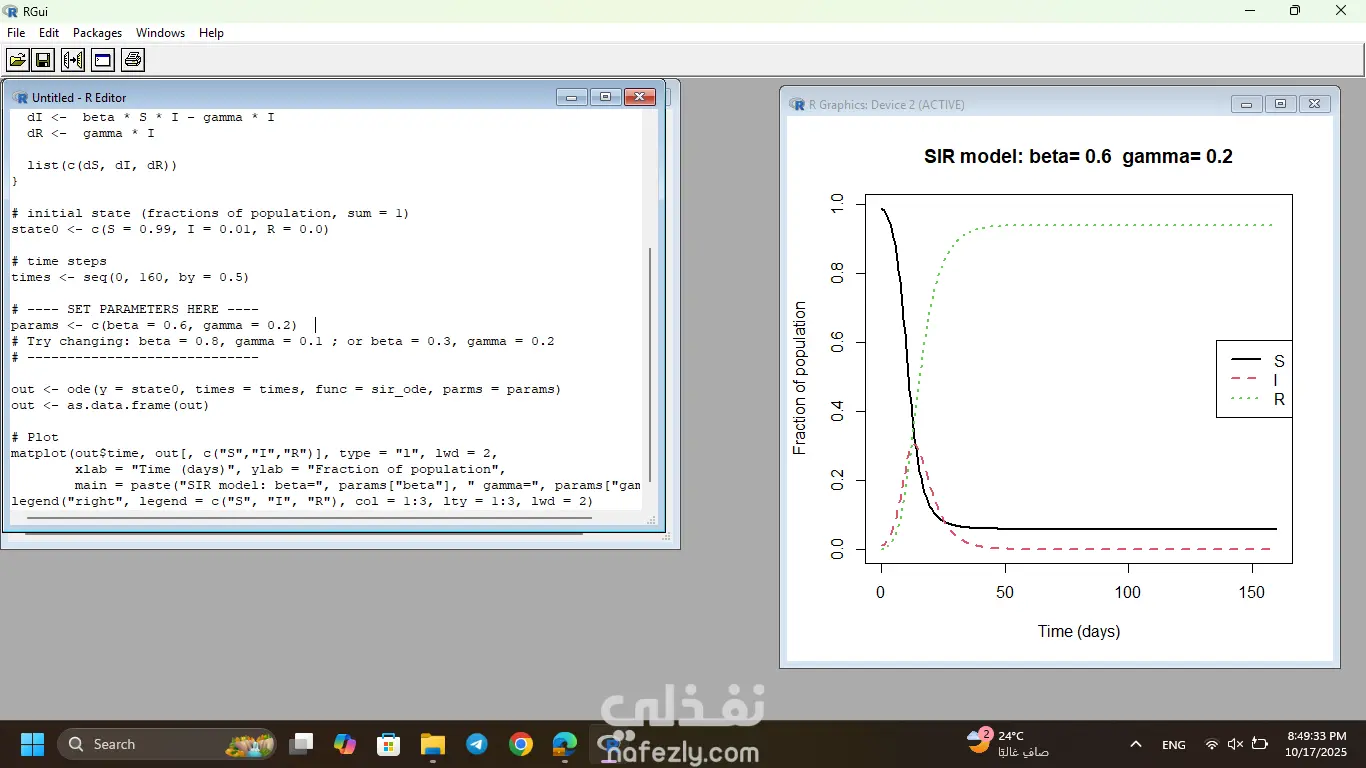The image size is (1366, 768).
Task: Close the R Graphics Device 2 window
Action: point(1315,104)
